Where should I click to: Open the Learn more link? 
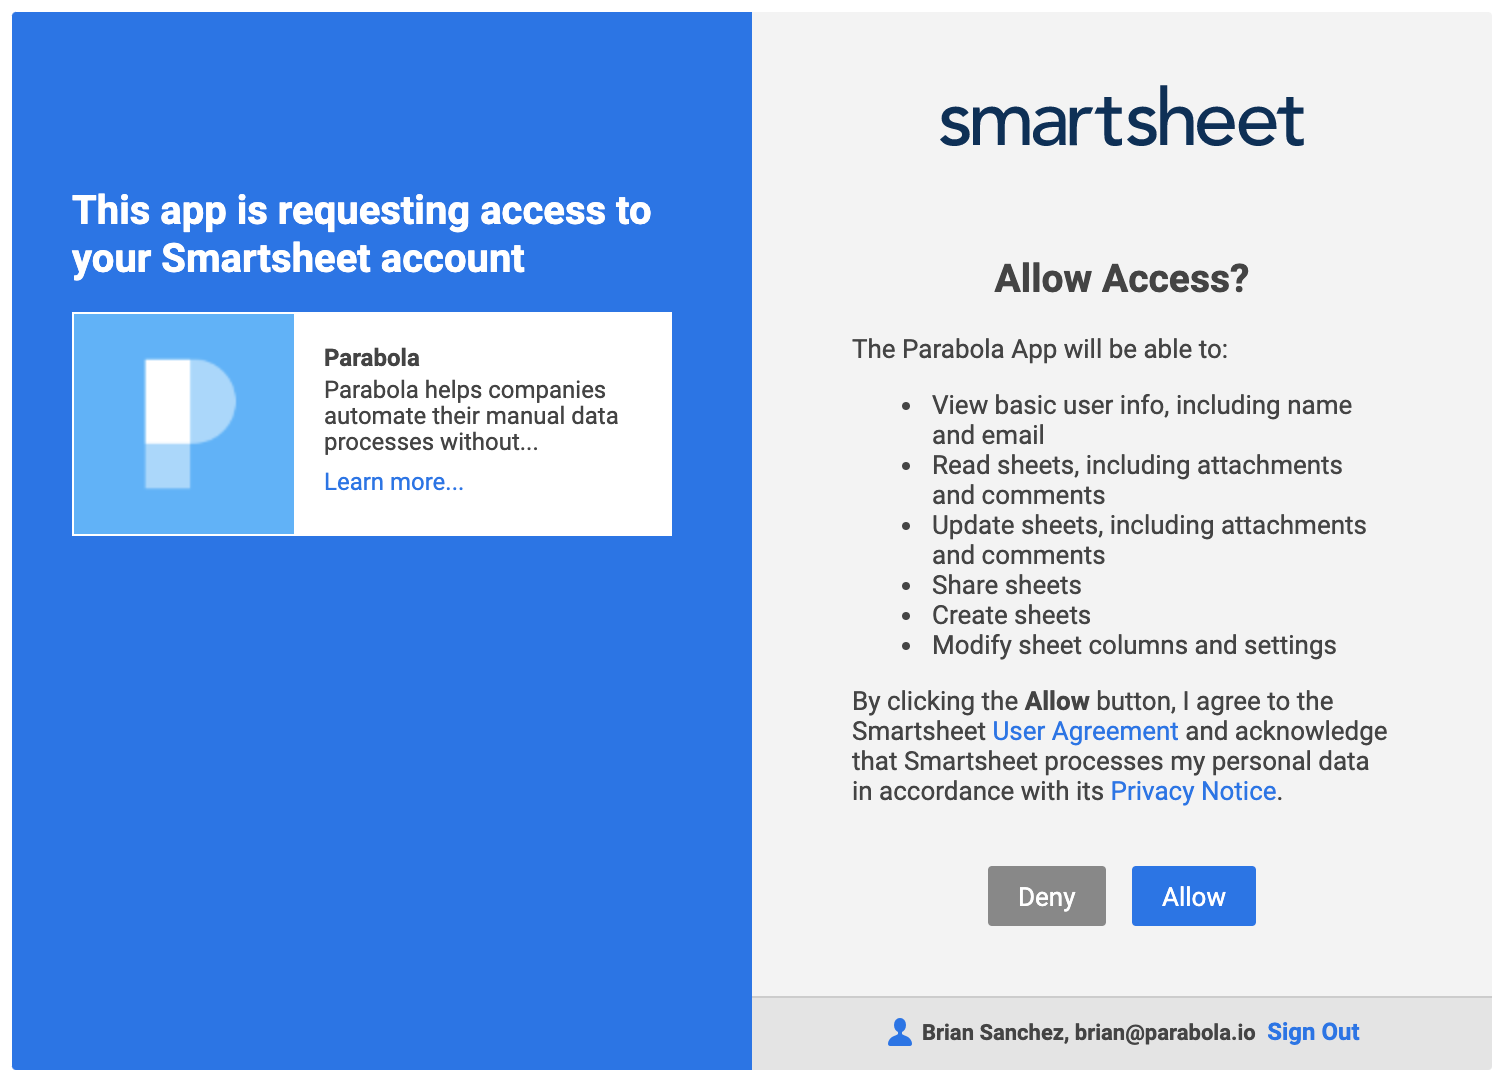(x=394, y=482)
